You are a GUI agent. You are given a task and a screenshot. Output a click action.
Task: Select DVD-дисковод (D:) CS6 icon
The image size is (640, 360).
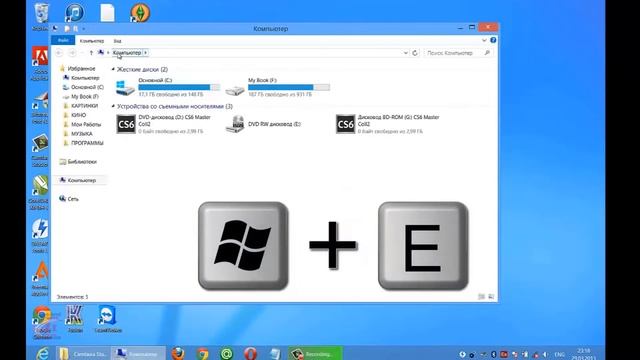tap(126, 124)
